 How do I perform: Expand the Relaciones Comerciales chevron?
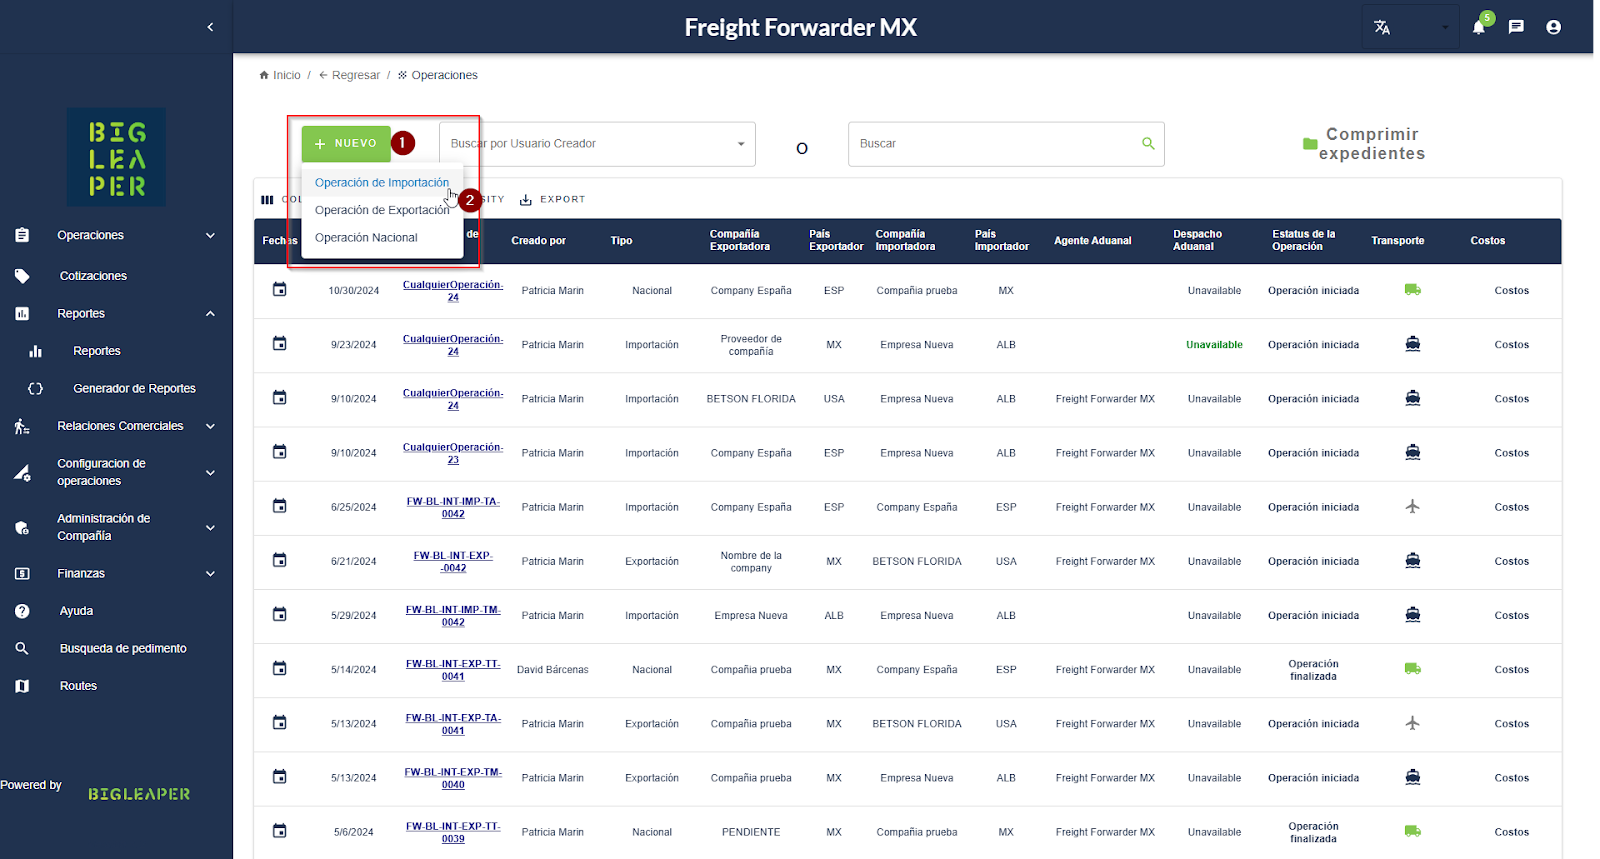pyautogui.click(x=210, y=426)
